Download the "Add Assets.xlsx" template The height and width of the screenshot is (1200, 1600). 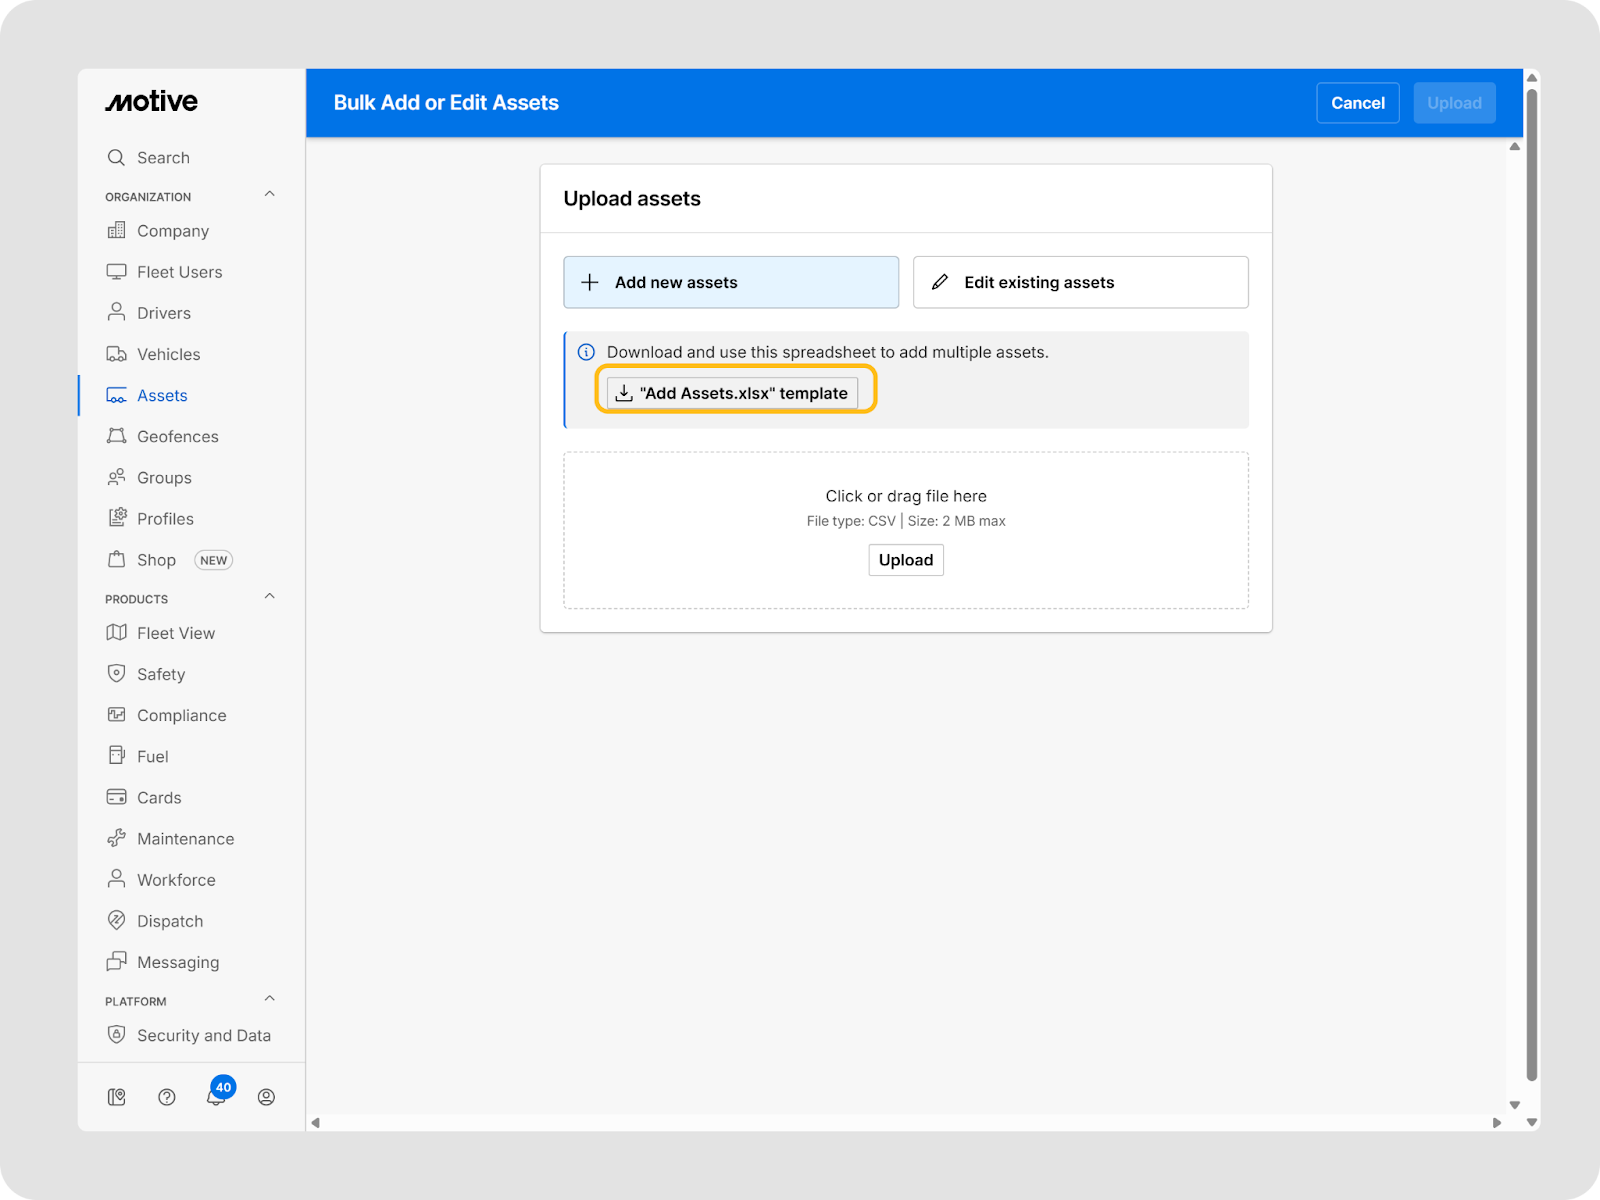(x=733, y=393)
